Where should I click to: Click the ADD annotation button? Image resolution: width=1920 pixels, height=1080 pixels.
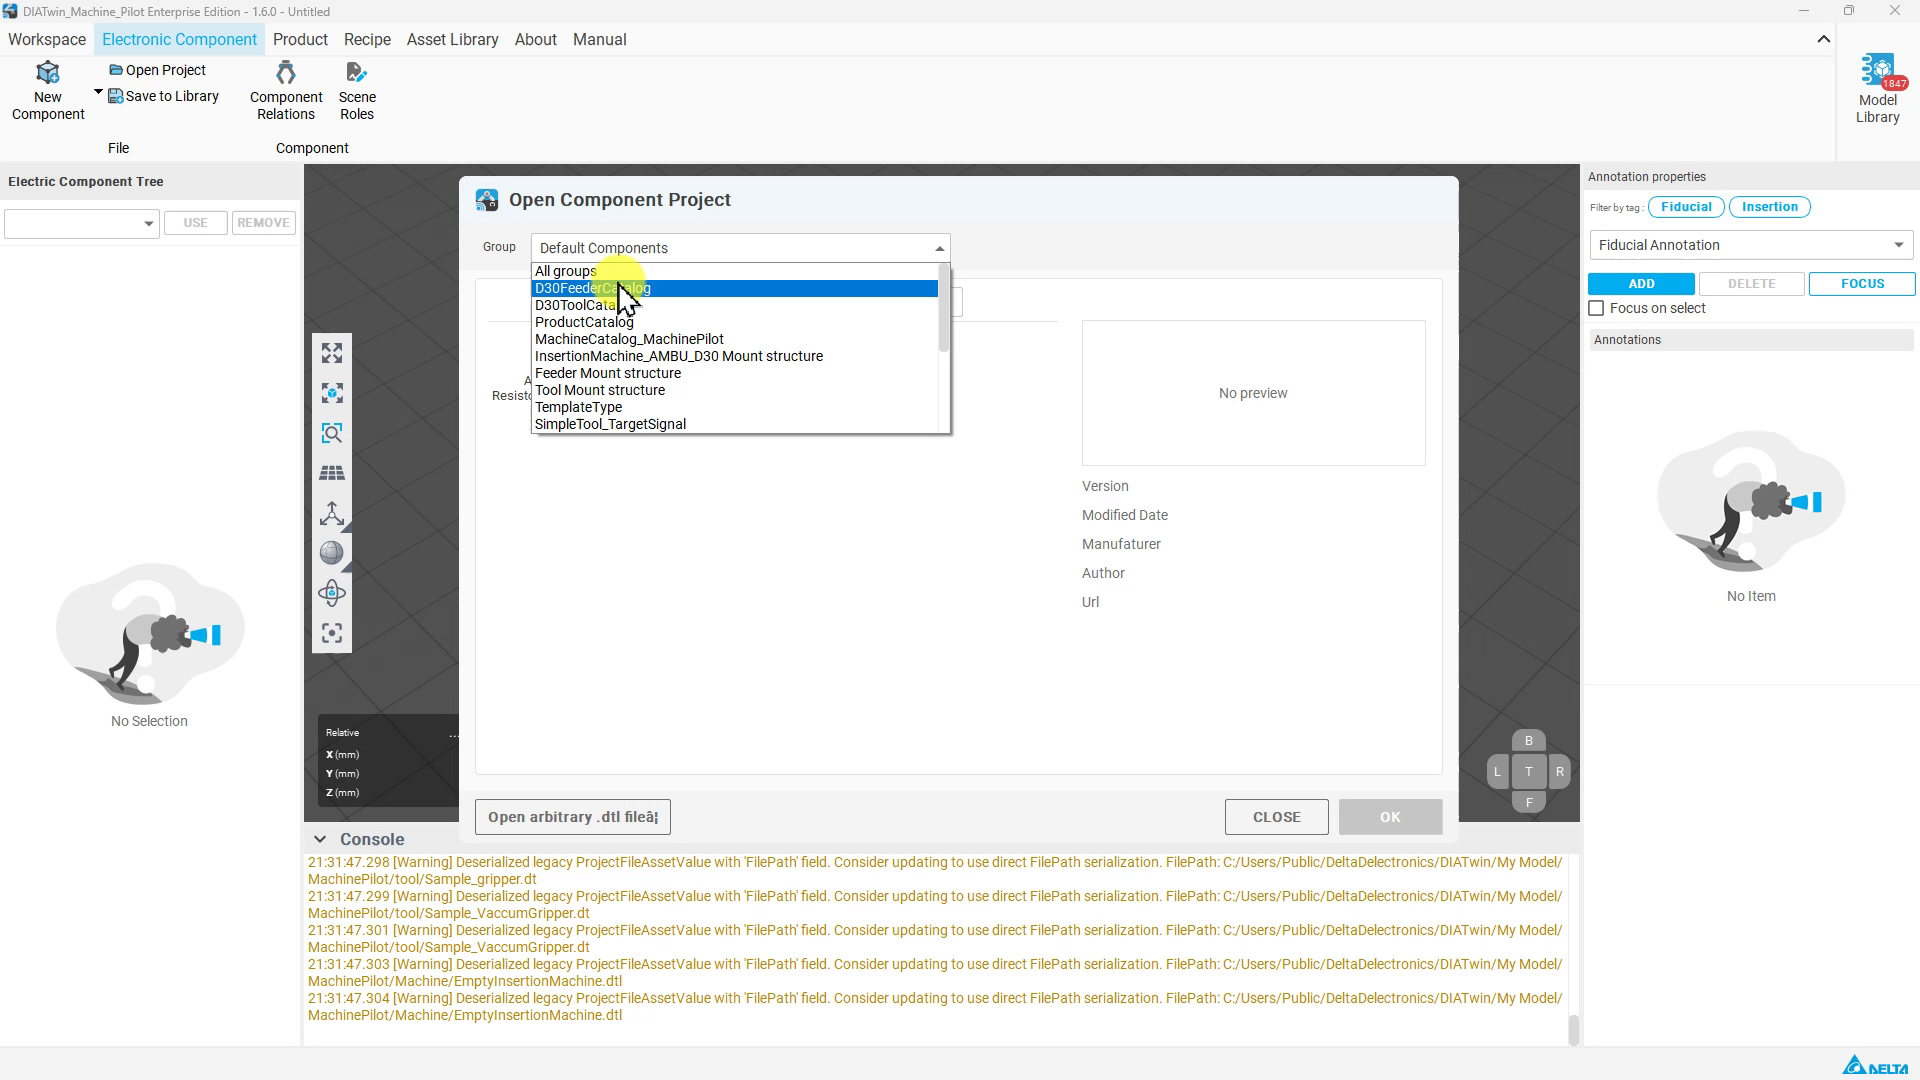click(1641, 284)
